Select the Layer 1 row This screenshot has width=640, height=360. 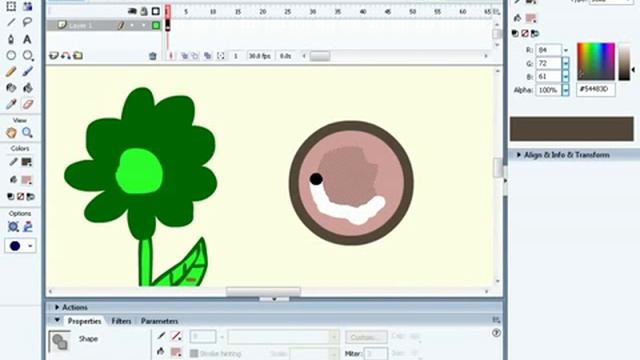pyautogui.click(x=104, y=25)
